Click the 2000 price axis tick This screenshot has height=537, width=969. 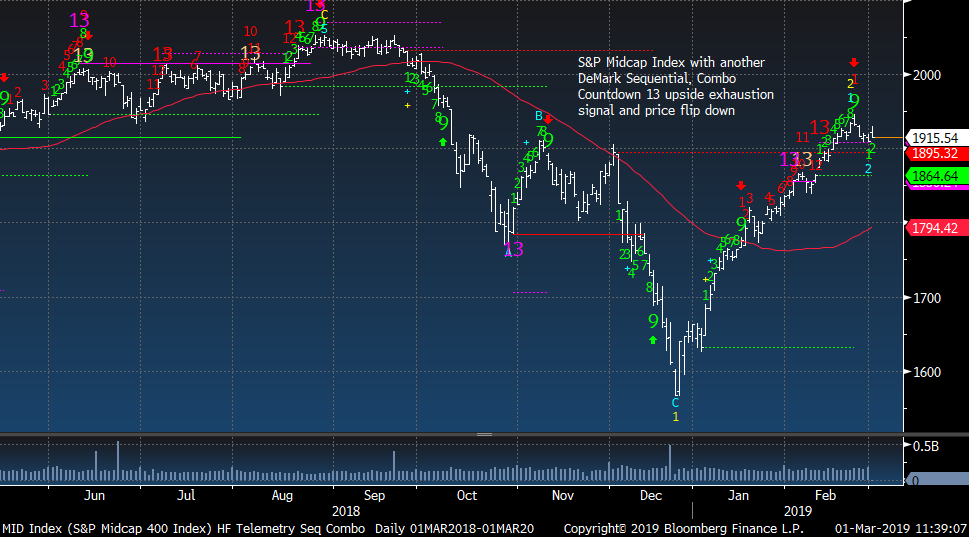(926, 75)
